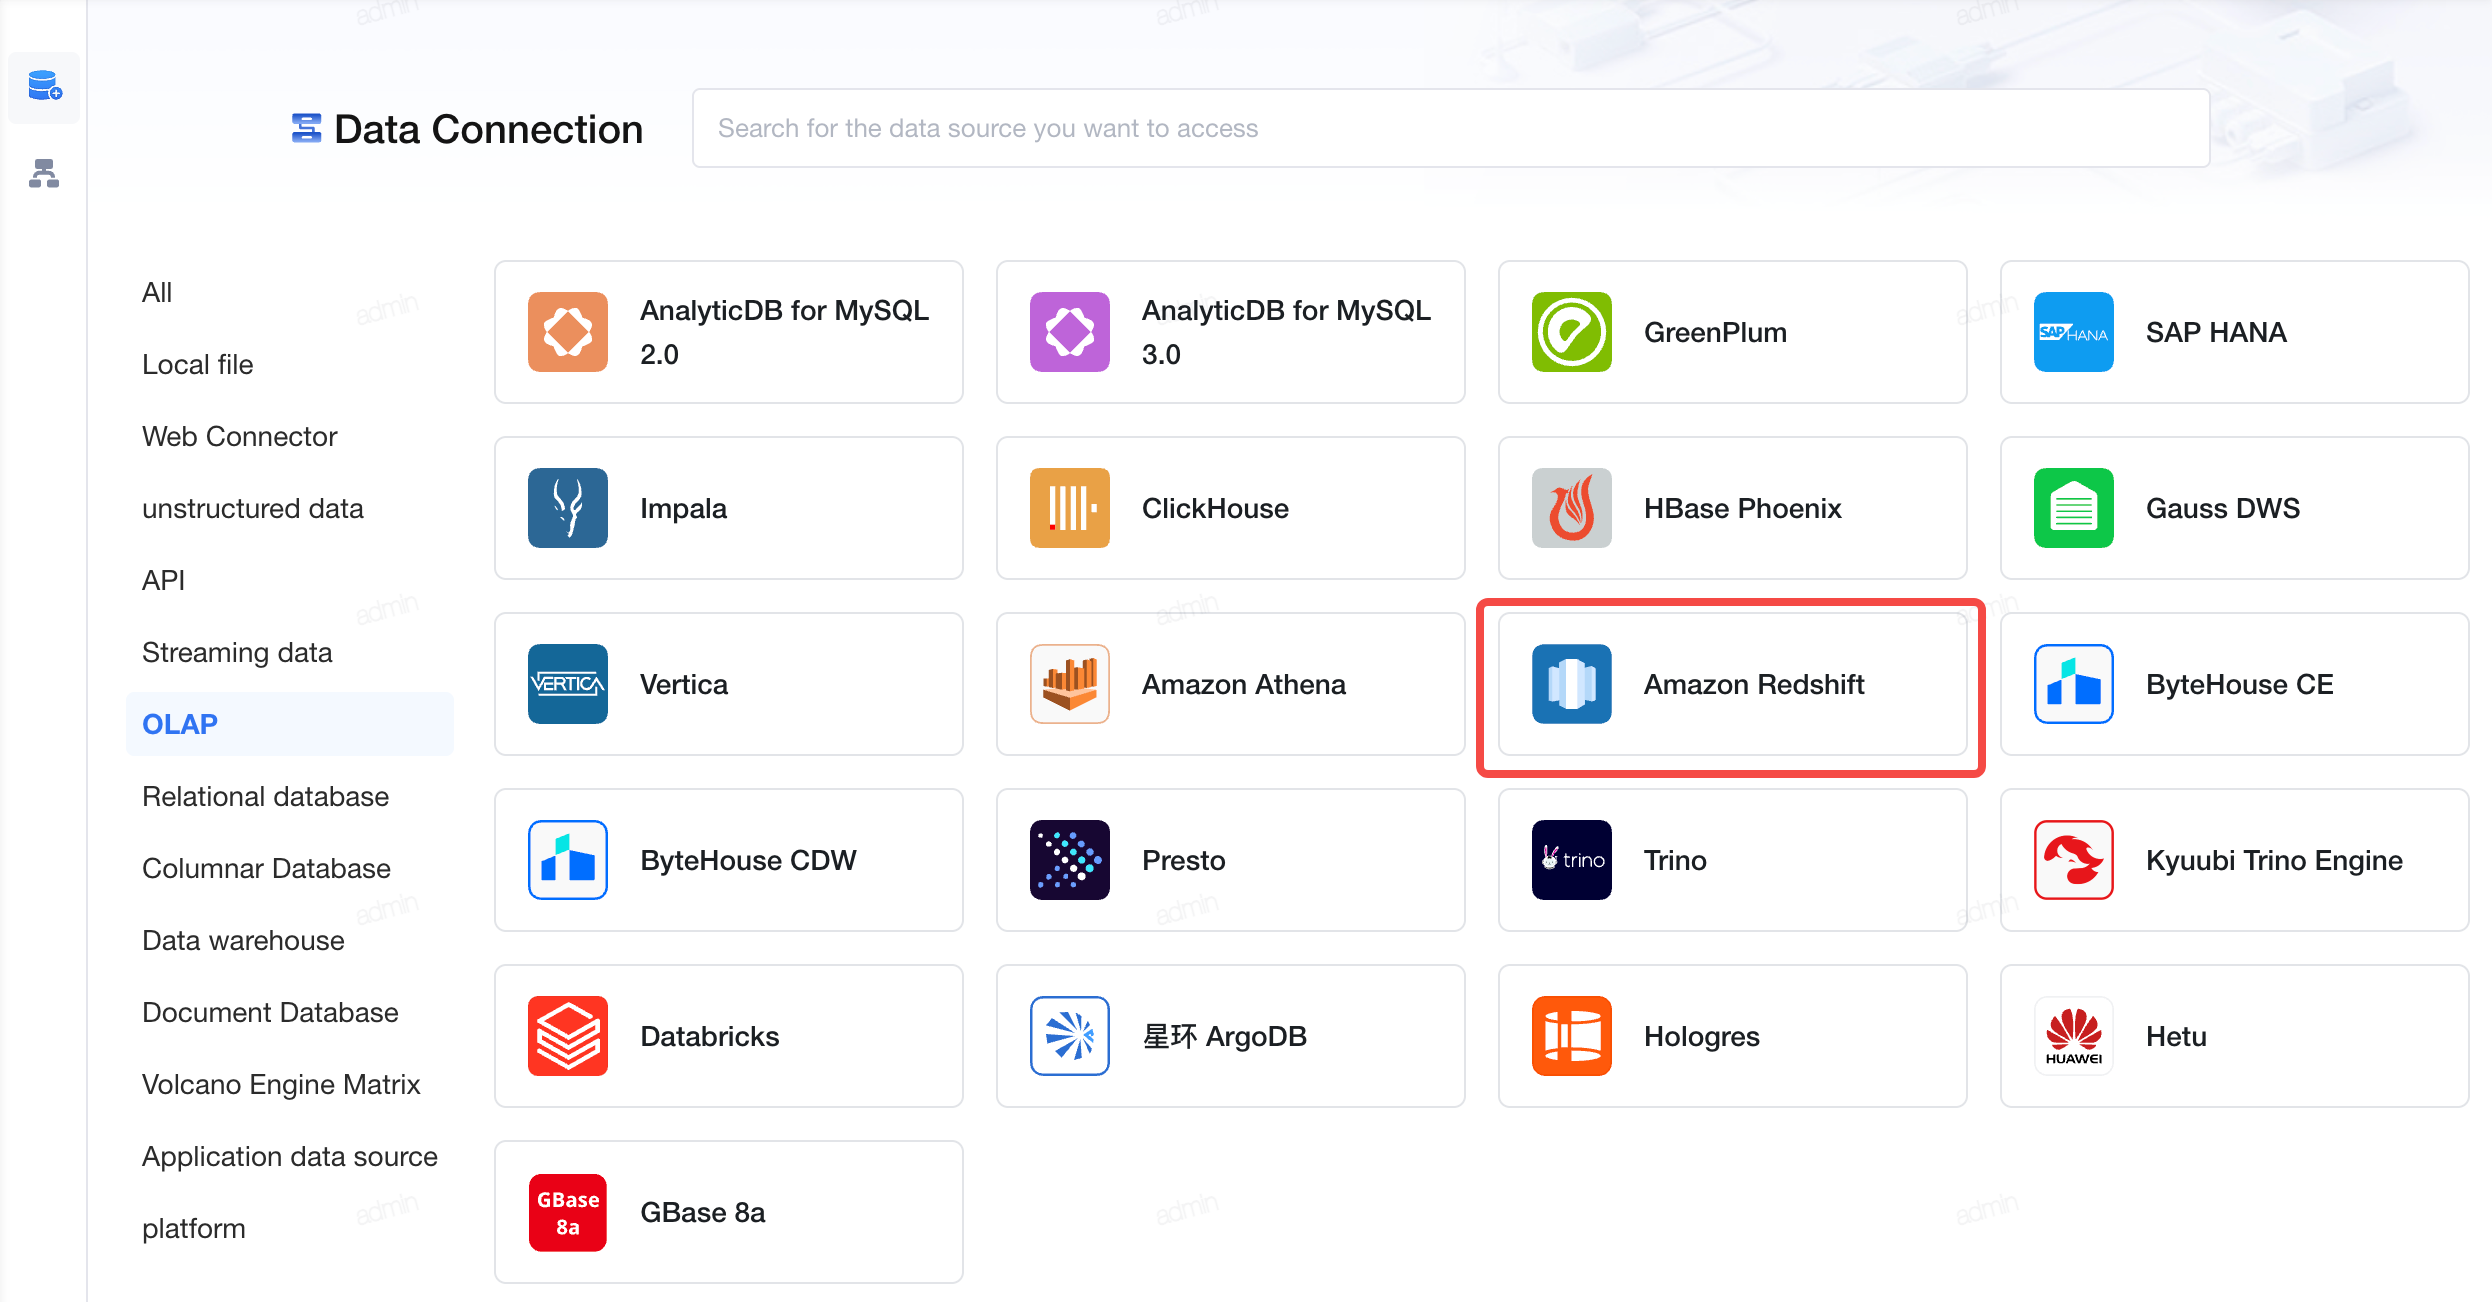Pick the Presto icon

pos(1069,860)
